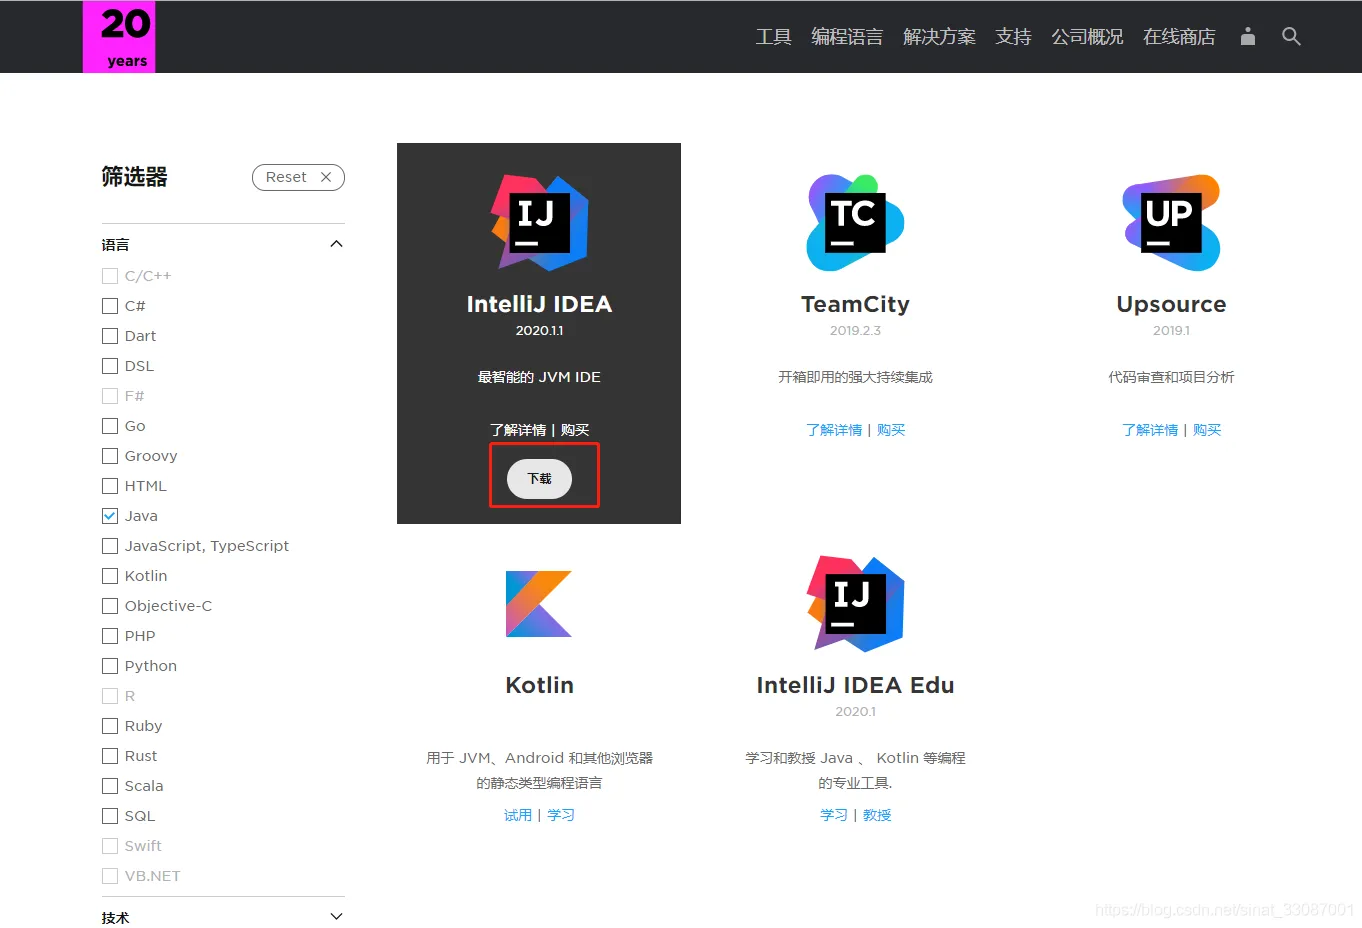Tick the R language checkbox
The height and width of the screenshot is (928, 1362).
[x=110, y=696]
